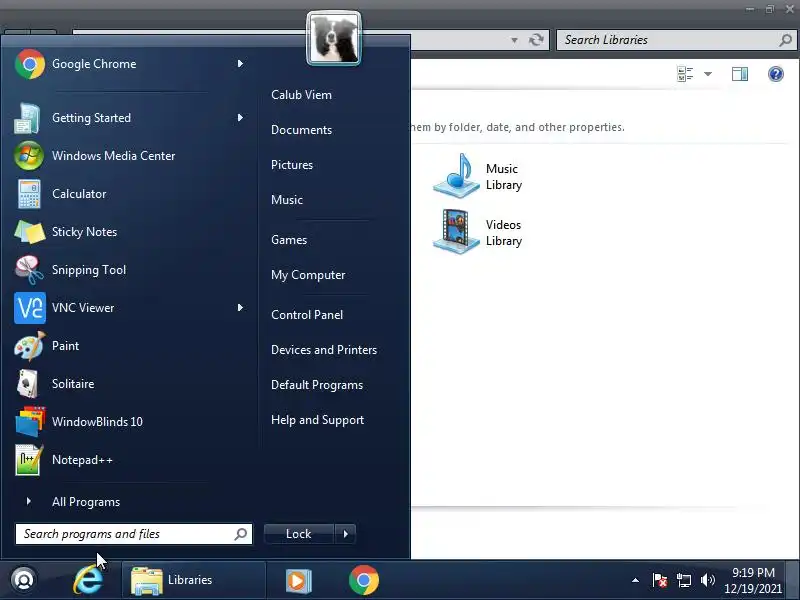Screen dimensions: 800x600
Task: Open the Notepad++ icon
Action: pyautogui.click(x=29, y=460)
